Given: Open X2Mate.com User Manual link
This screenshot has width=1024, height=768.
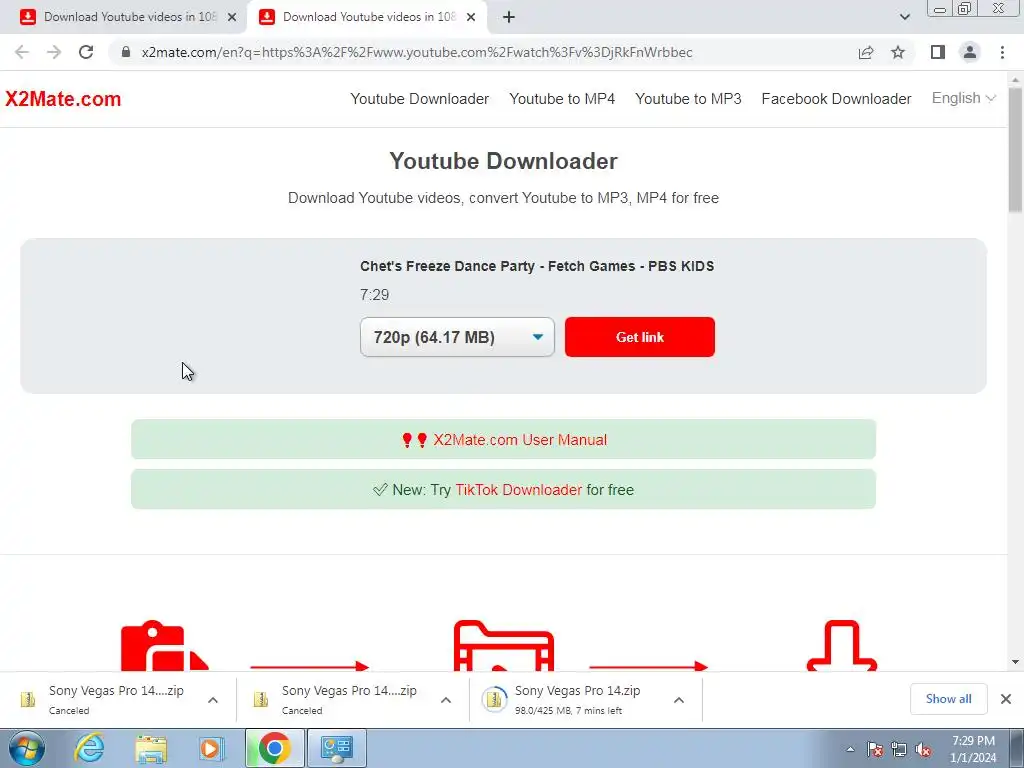Looking at the screenshot, I should pos(520,440).
